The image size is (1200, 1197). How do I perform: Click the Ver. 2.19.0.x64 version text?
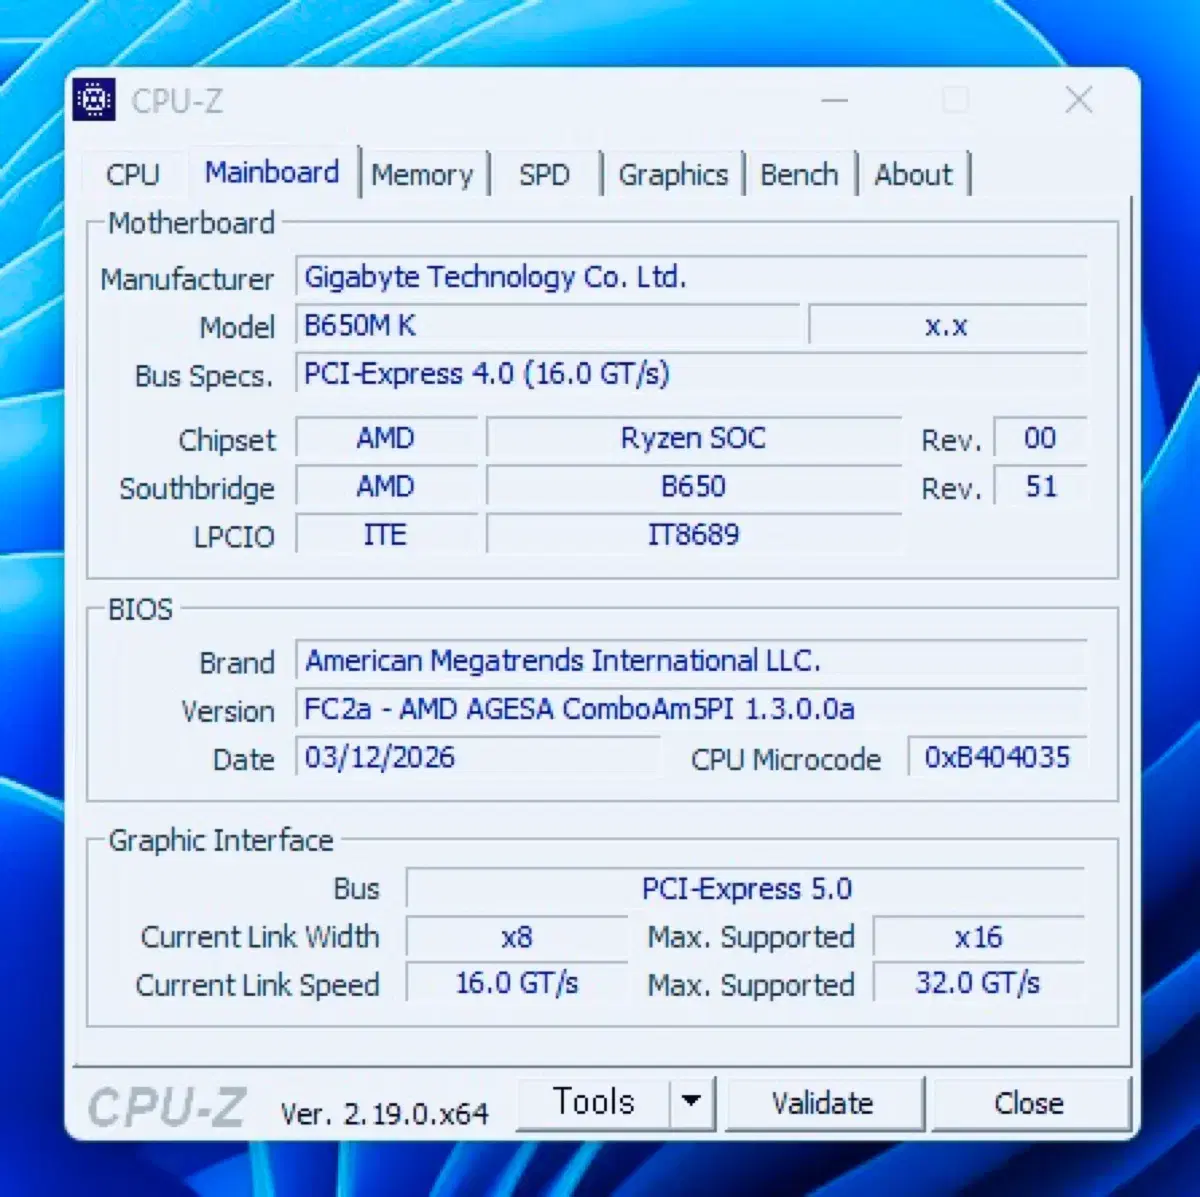coord(385,1114)
